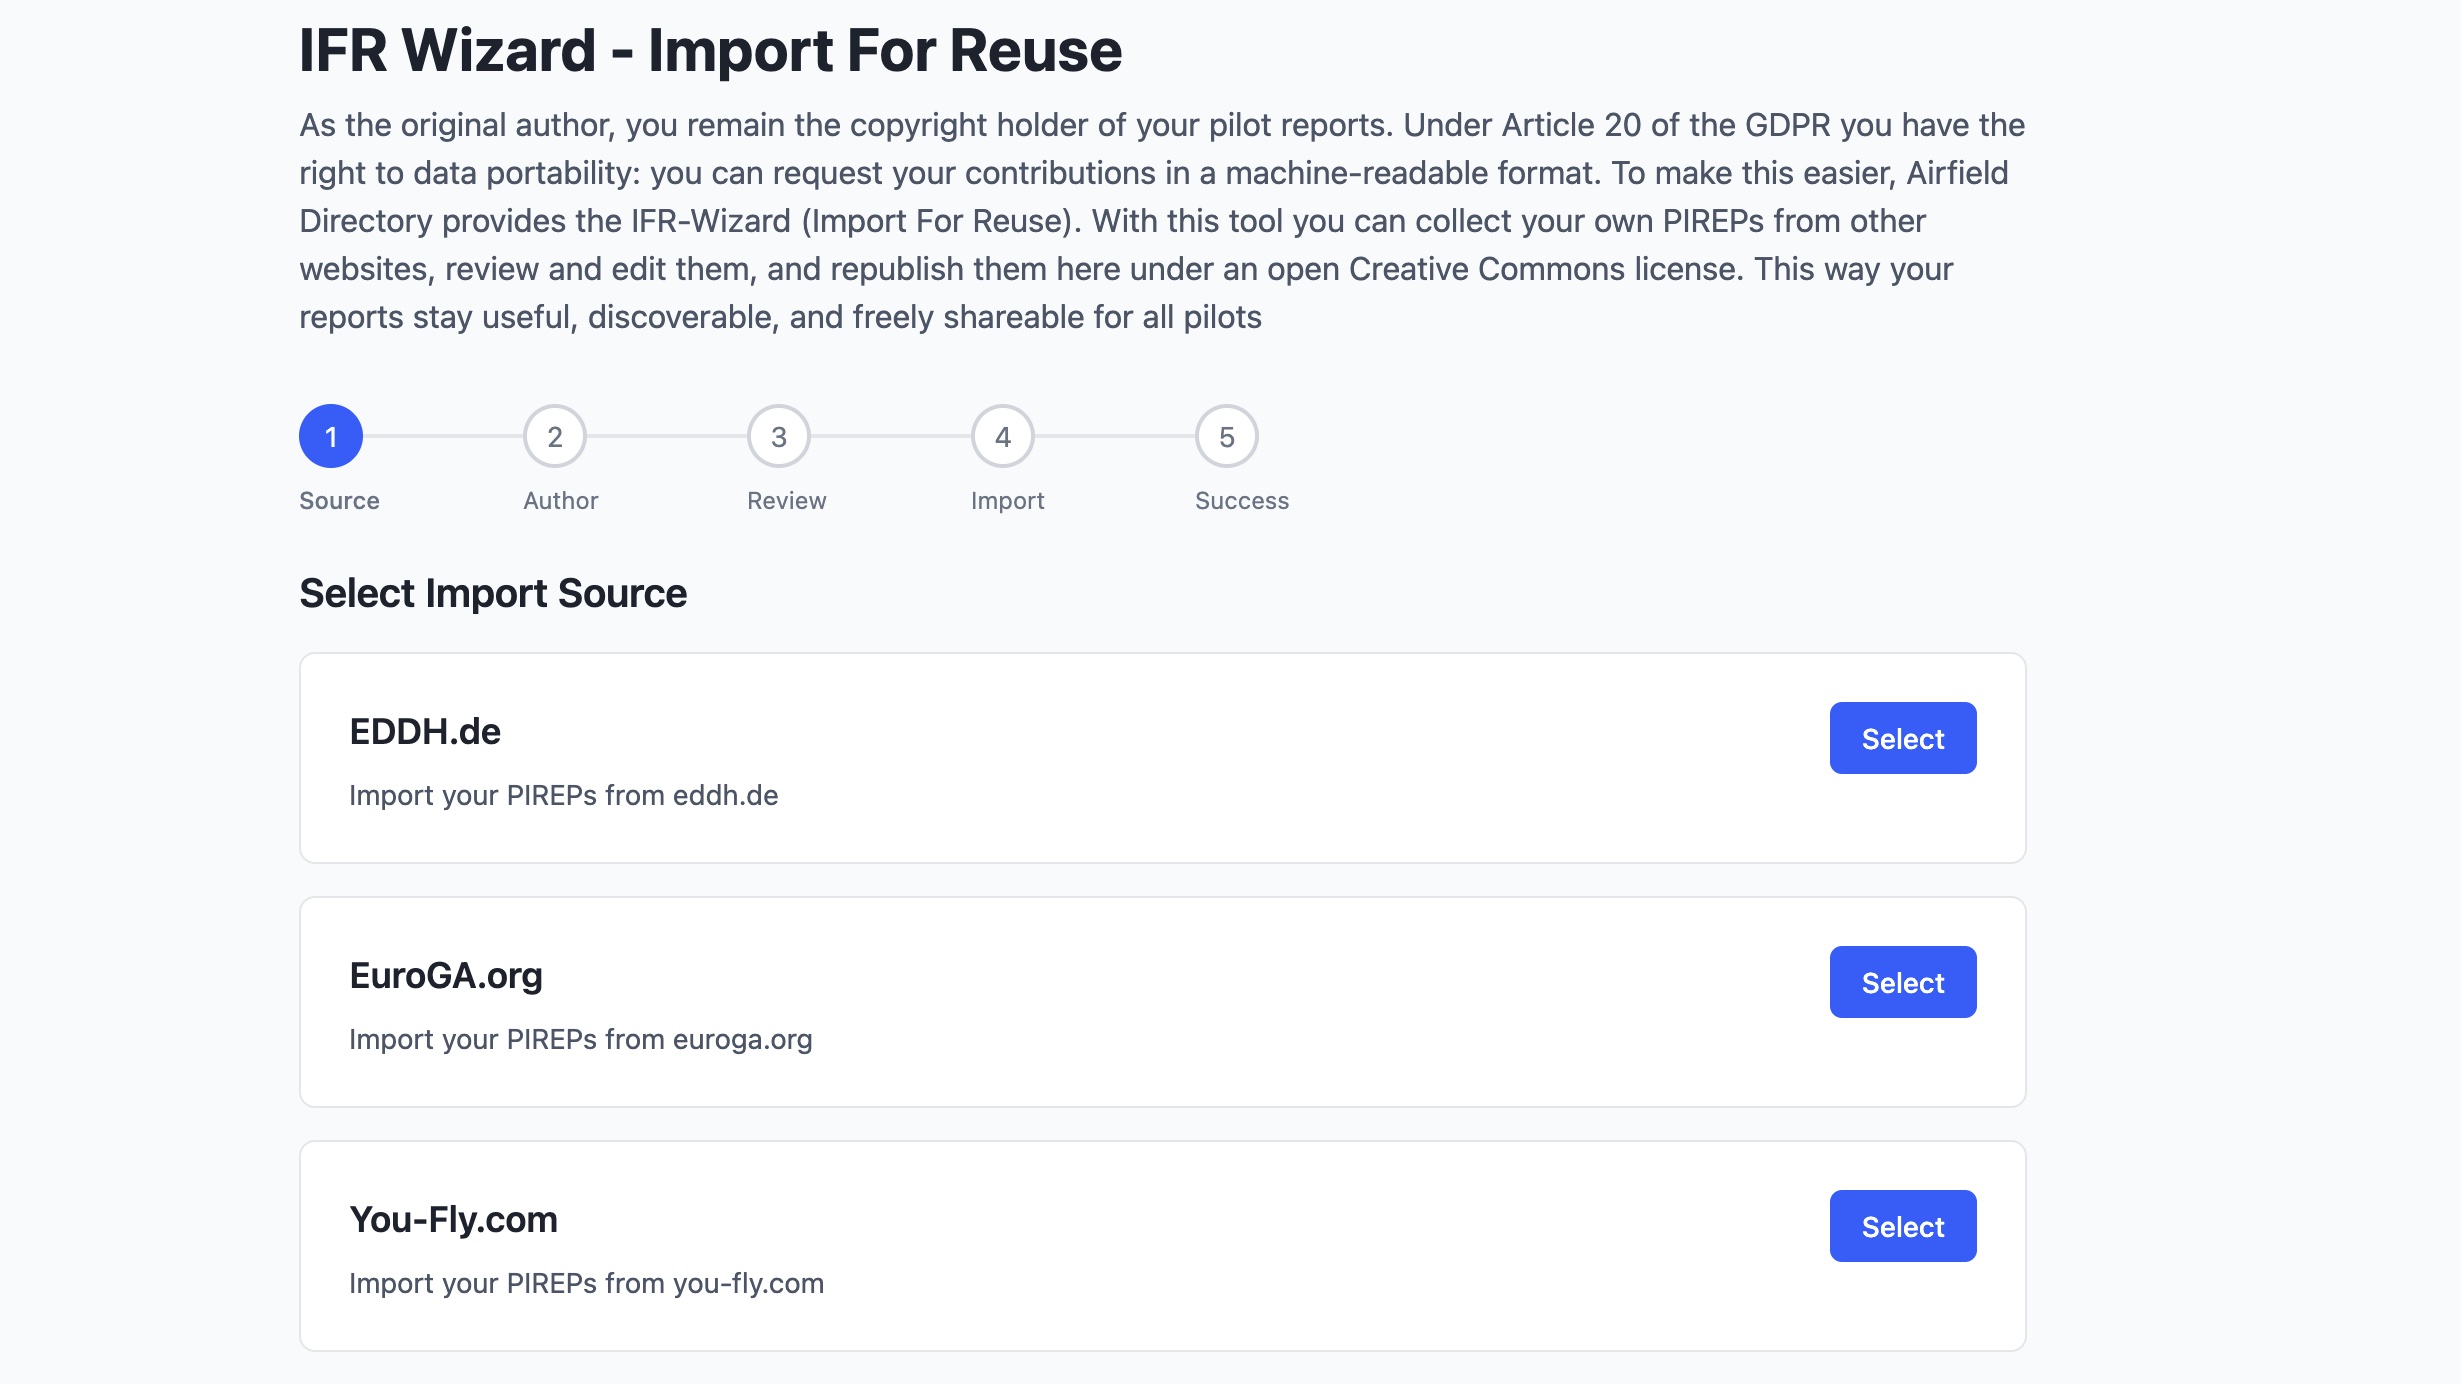Click "Import your PIREPs from euroga.org" text

pos(580,1039)
